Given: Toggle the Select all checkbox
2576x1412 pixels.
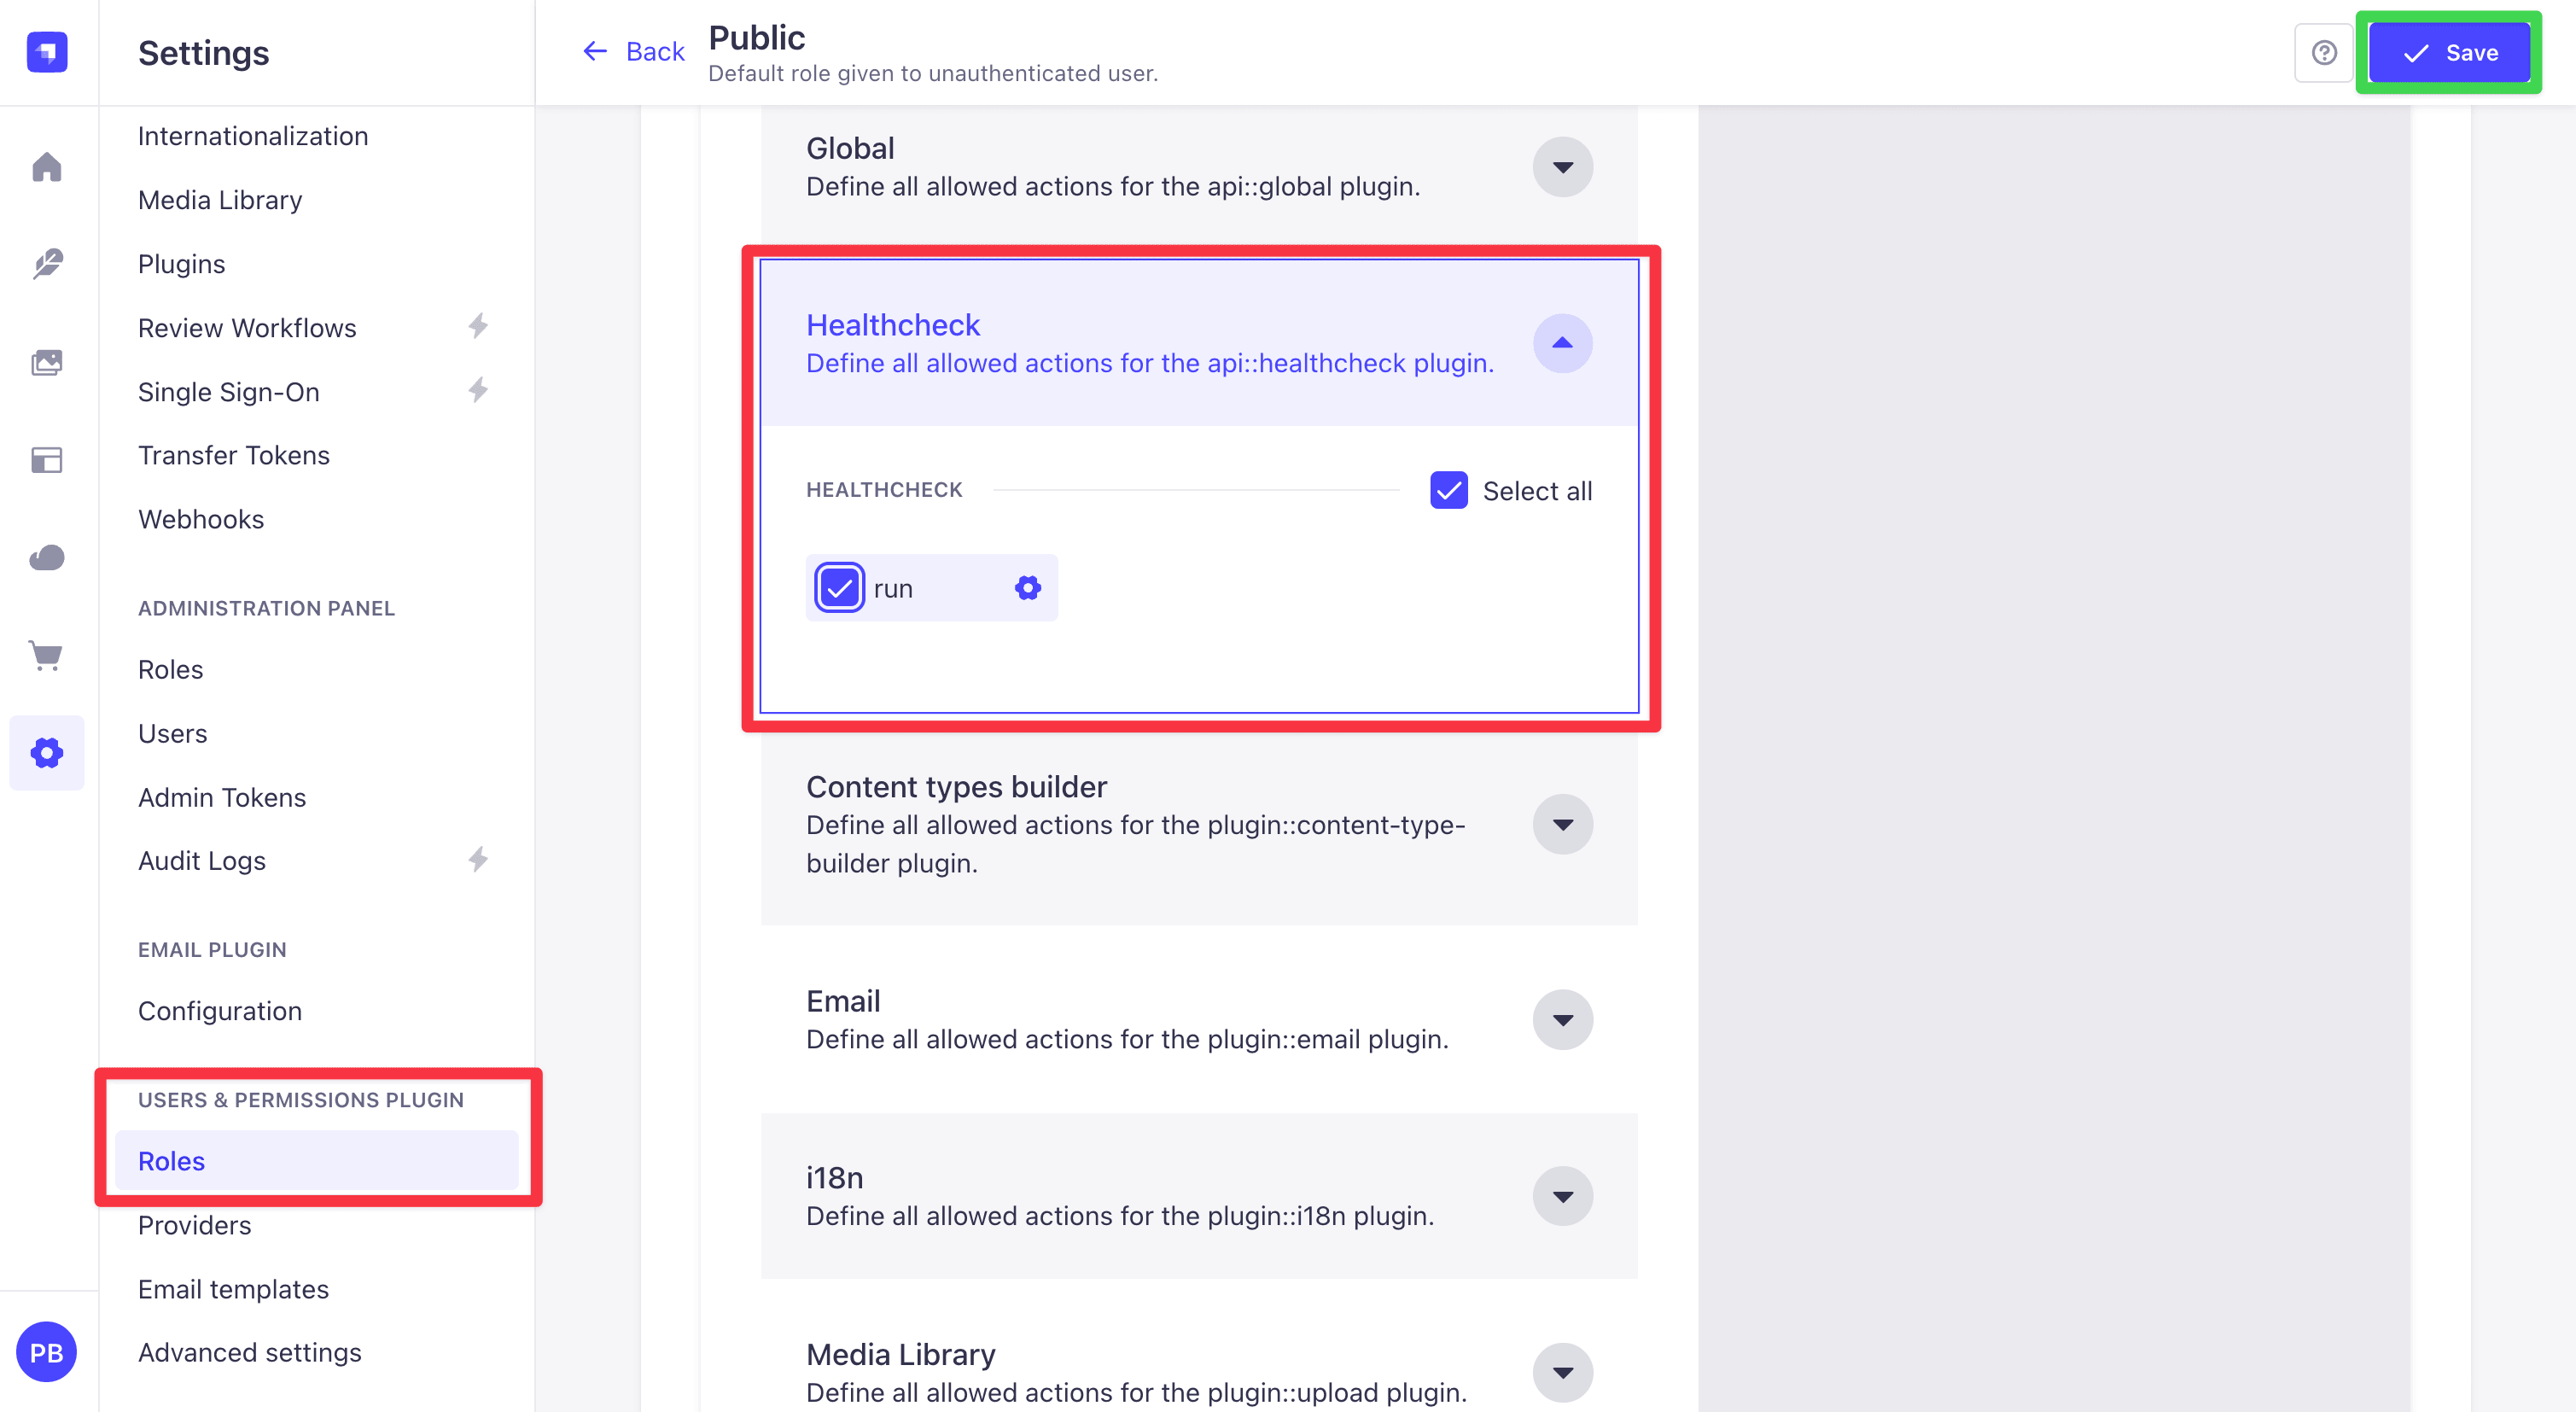Looking at the screenshot, I should coord(1449,490).
